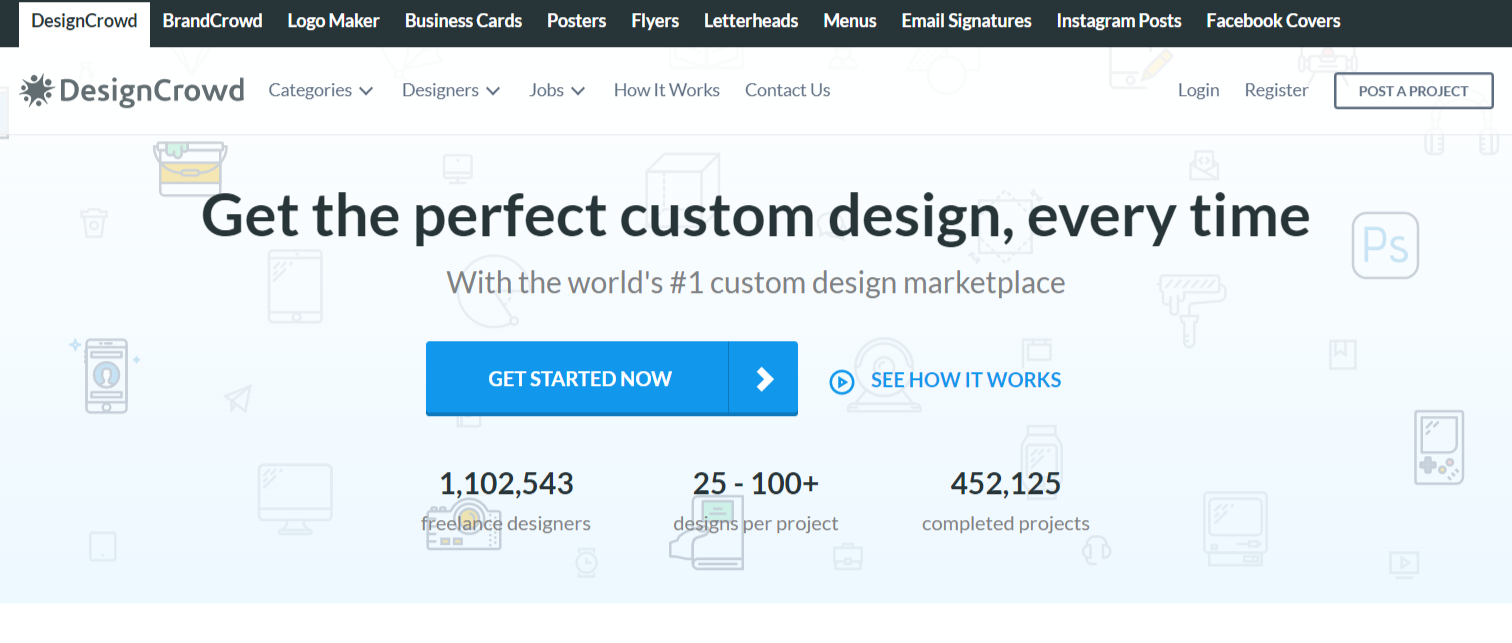This screenshot has width=1512, height=643.
Task: Click the play icon beside See How It Works
Action: [x=841, y=380]
